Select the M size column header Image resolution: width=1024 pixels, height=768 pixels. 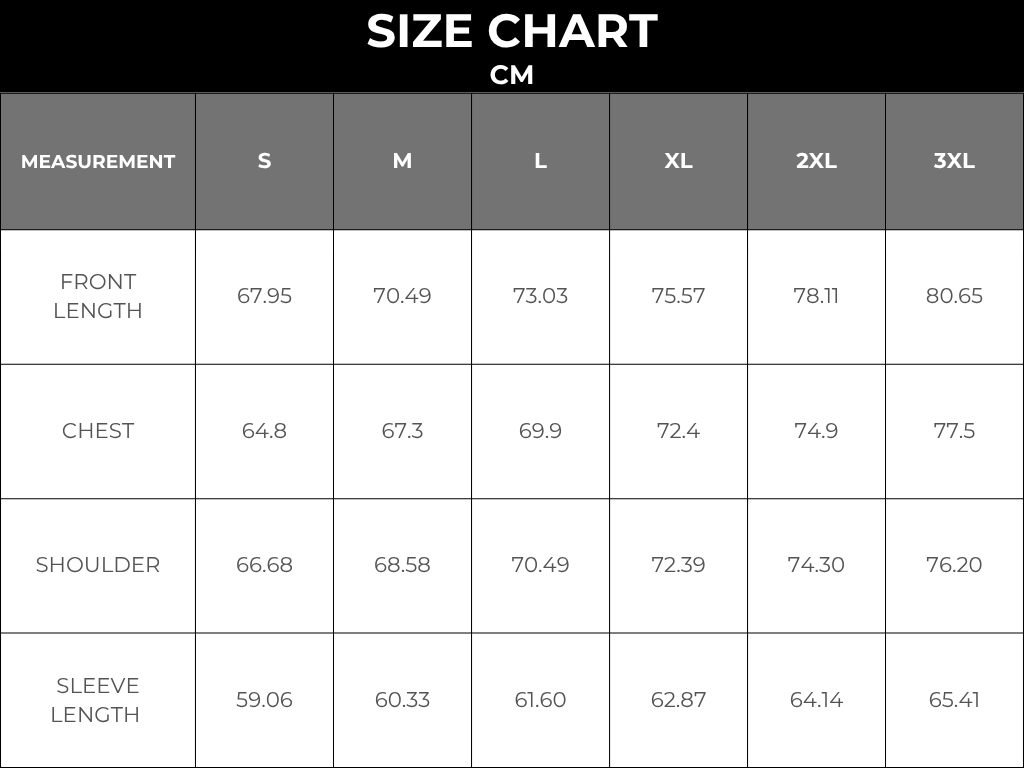[402, 161]
